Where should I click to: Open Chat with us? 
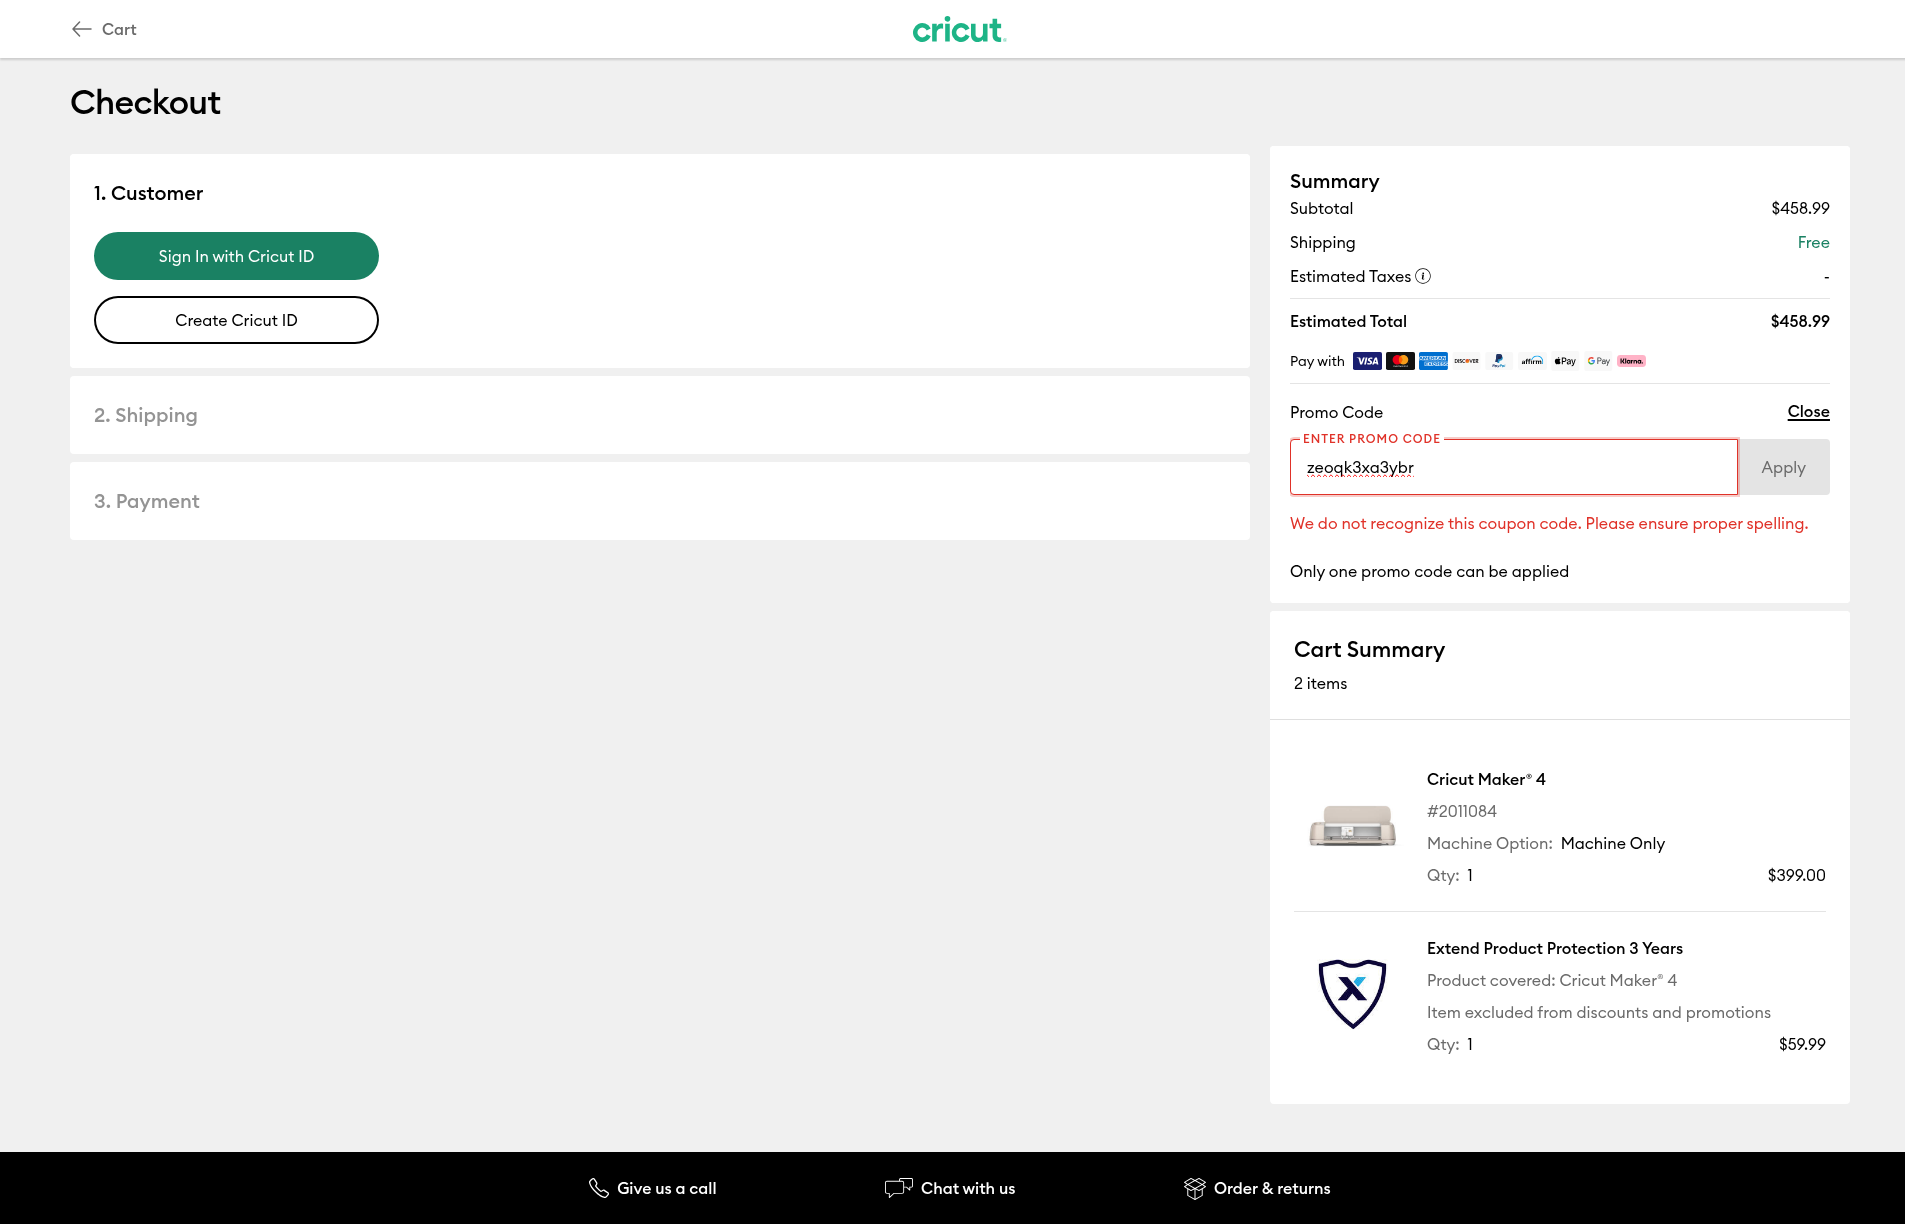tap(950, 1188)
